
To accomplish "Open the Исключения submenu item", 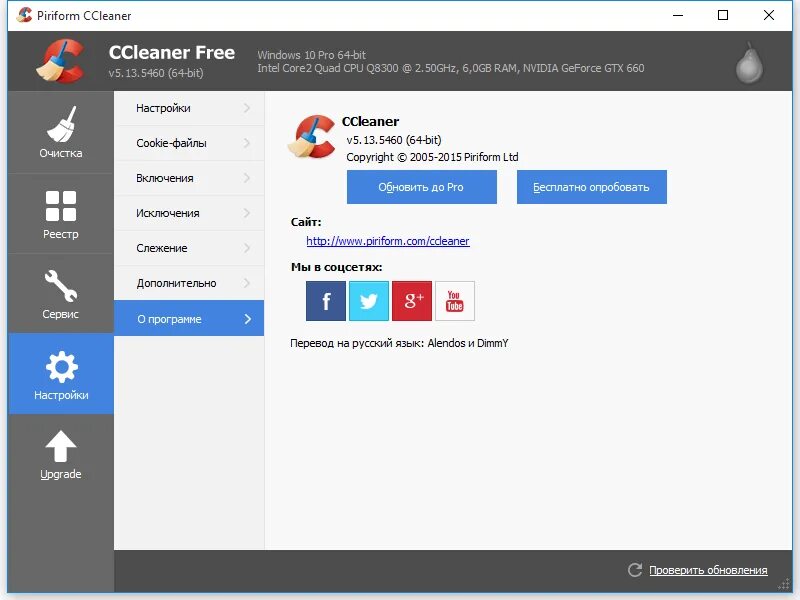I will (189, 213).
